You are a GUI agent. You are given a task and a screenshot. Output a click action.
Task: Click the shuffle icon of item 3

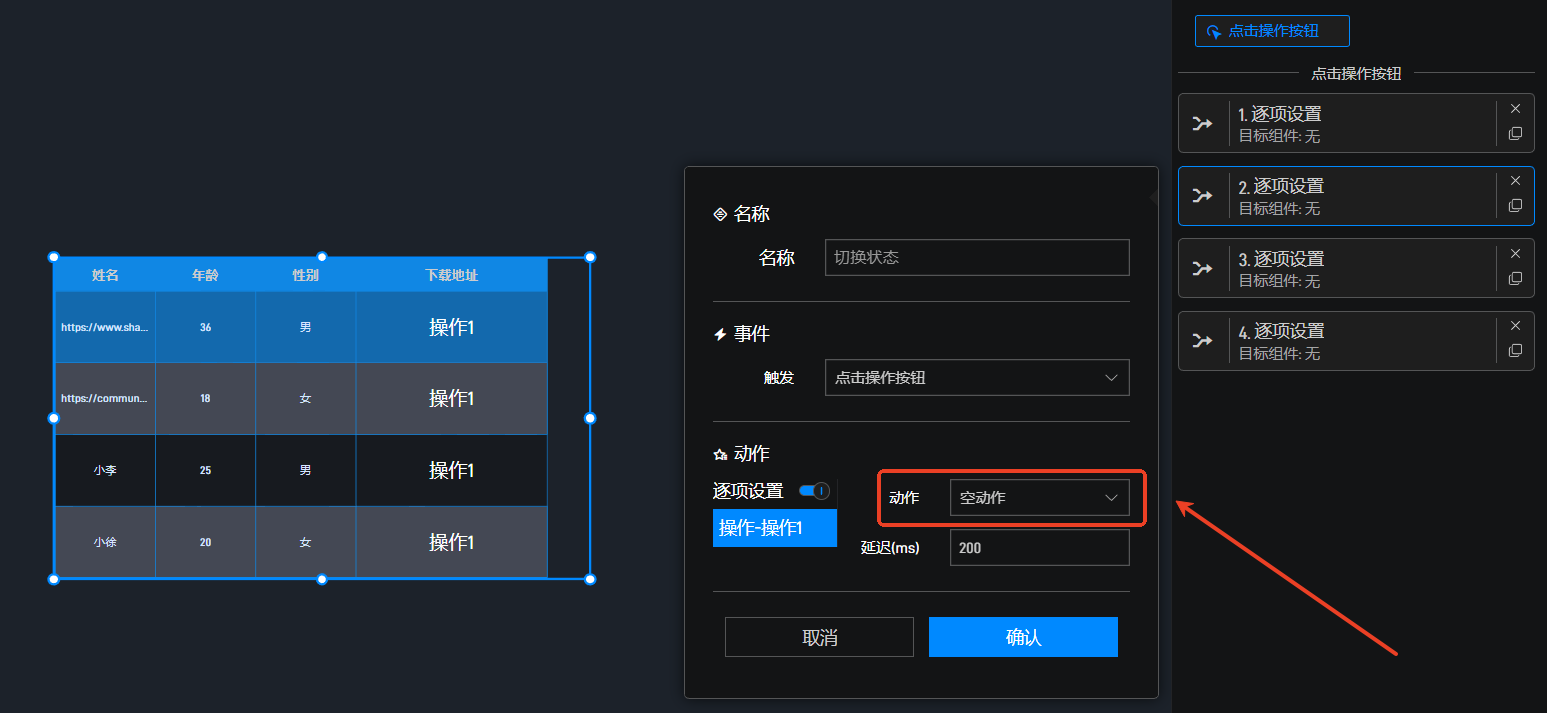click(x=1202, y=268)
